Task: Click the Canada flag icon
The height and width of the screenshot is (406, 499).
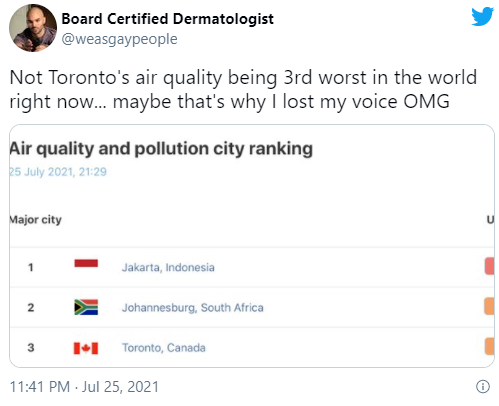Action: 86,348
